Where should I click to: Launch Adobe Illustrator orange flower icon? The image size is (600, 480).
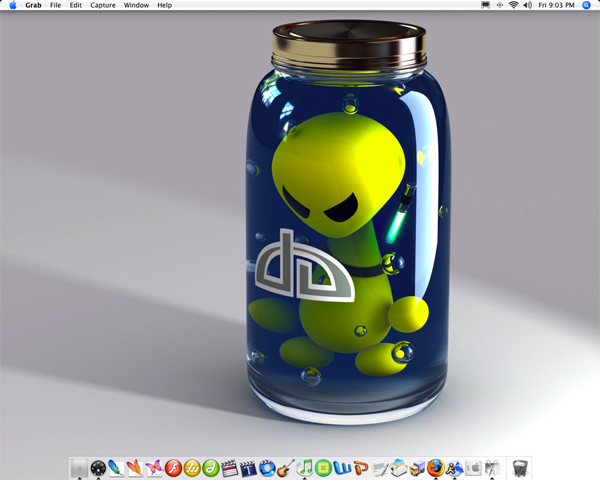click(x=135, y=468)
